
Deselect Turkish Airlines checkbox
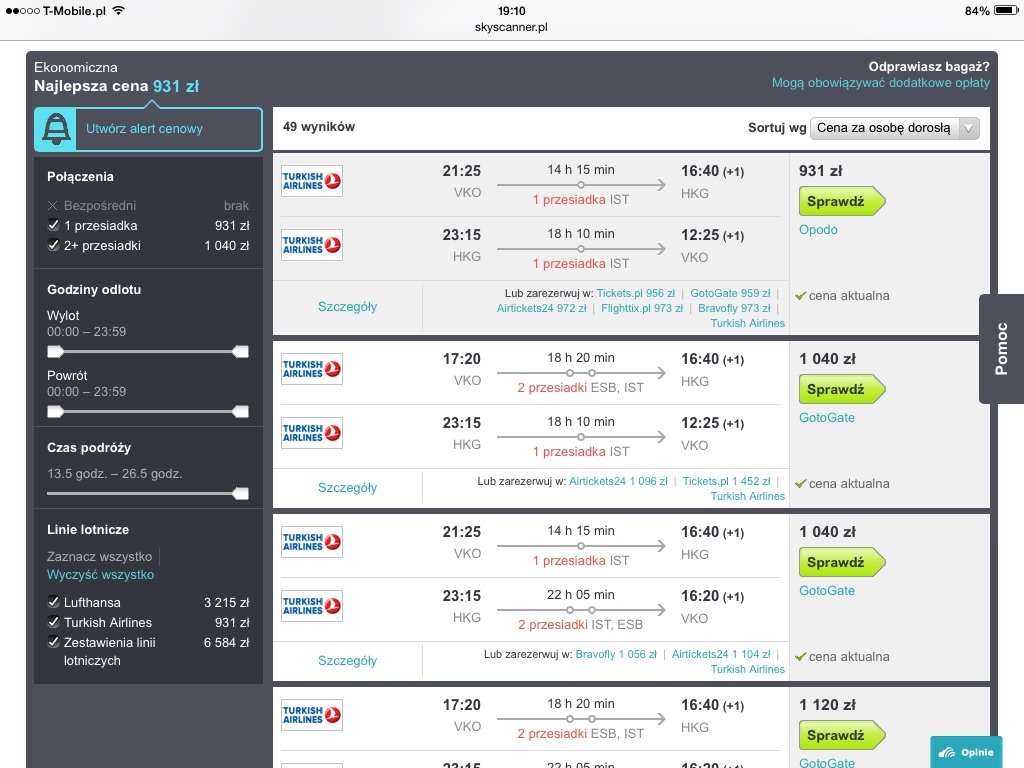click(x=54, y=622)
